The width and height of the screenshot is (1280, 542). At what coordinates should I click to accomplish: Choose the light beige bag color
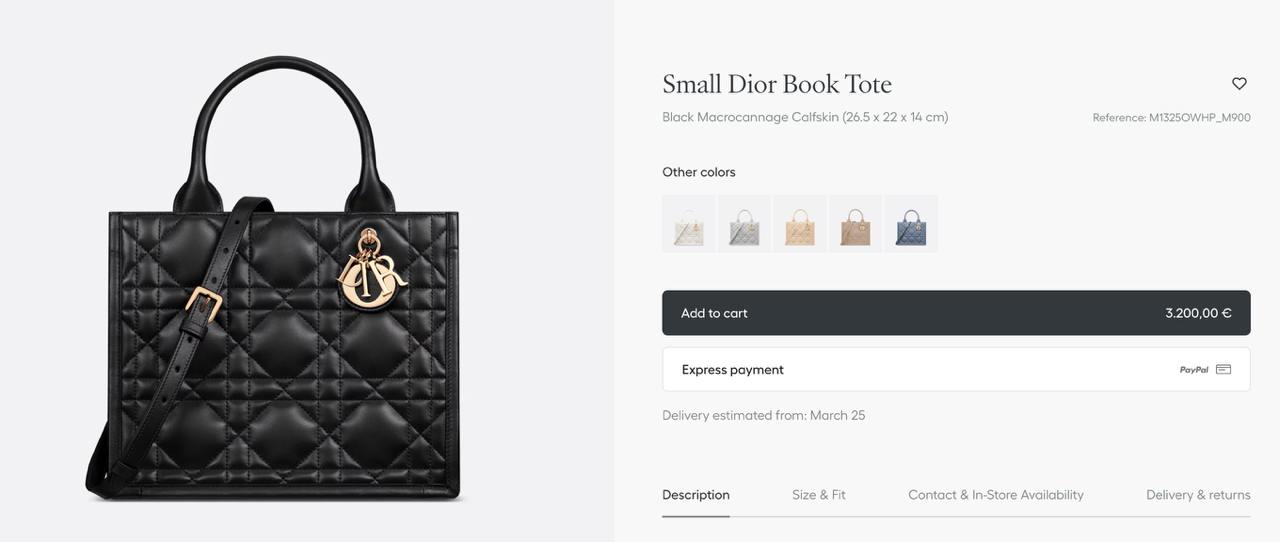(800, 224)
